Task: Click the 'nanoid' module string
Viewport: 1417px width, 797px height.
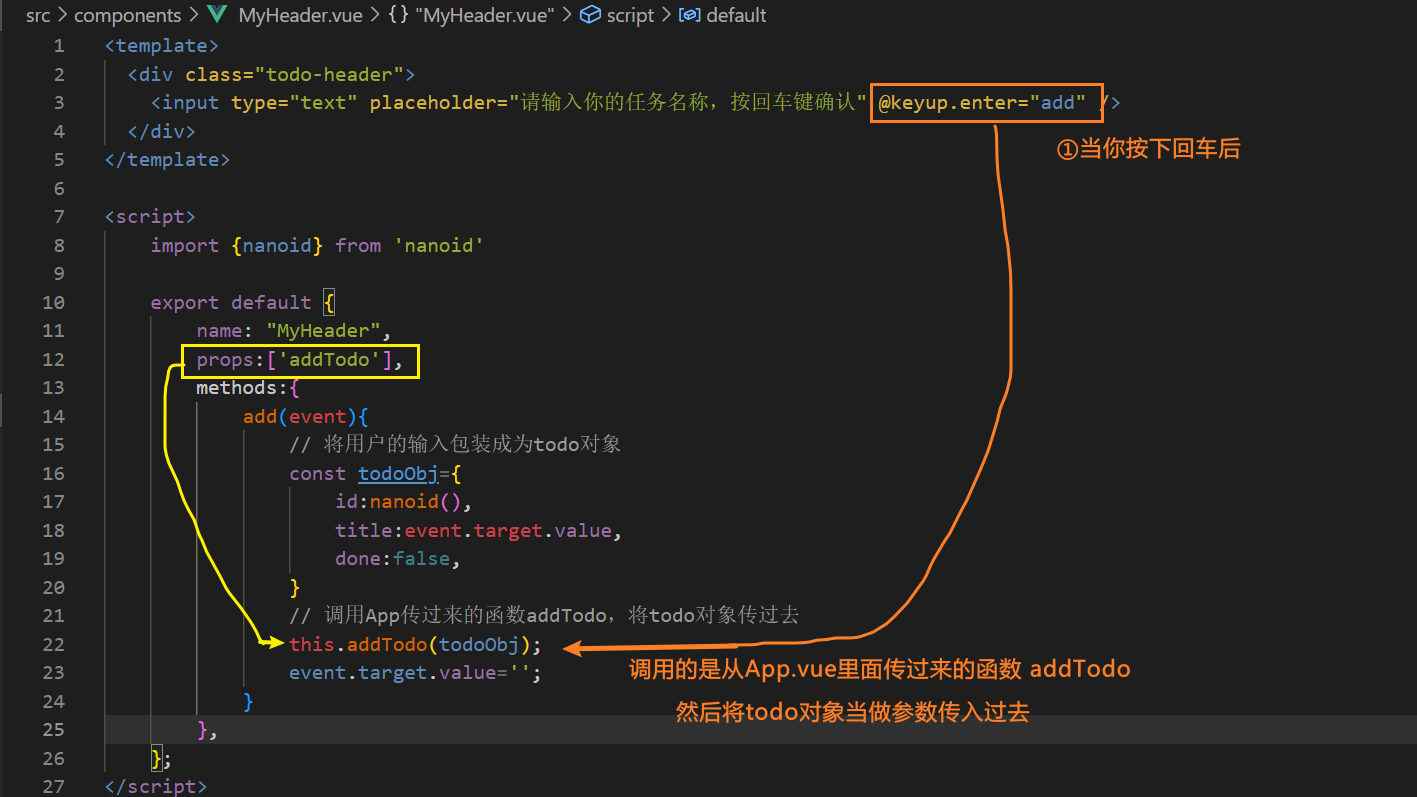Action: point(438,246)
